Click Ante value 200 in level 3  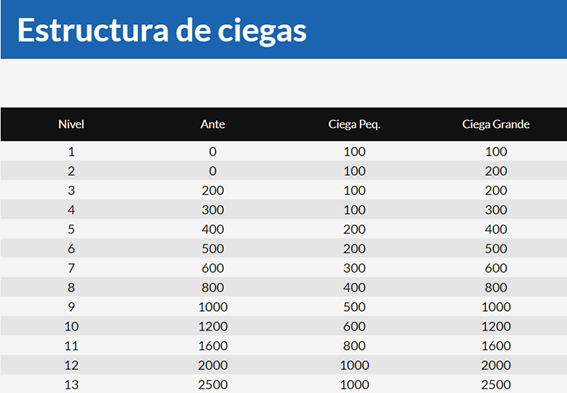pos(213,191)
